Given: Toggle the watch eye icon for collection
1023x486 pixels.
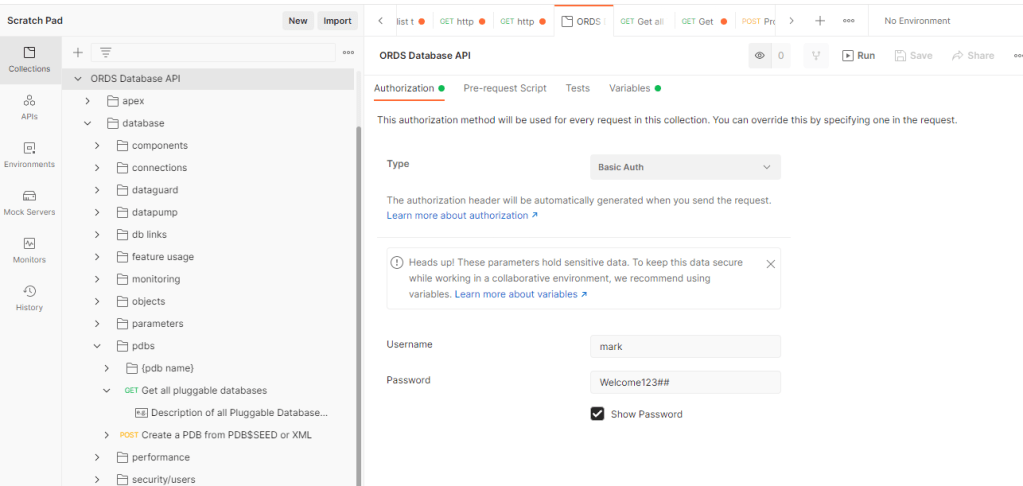Looking at the screenshot, I should pyautogui.click(x=760, y=56).
